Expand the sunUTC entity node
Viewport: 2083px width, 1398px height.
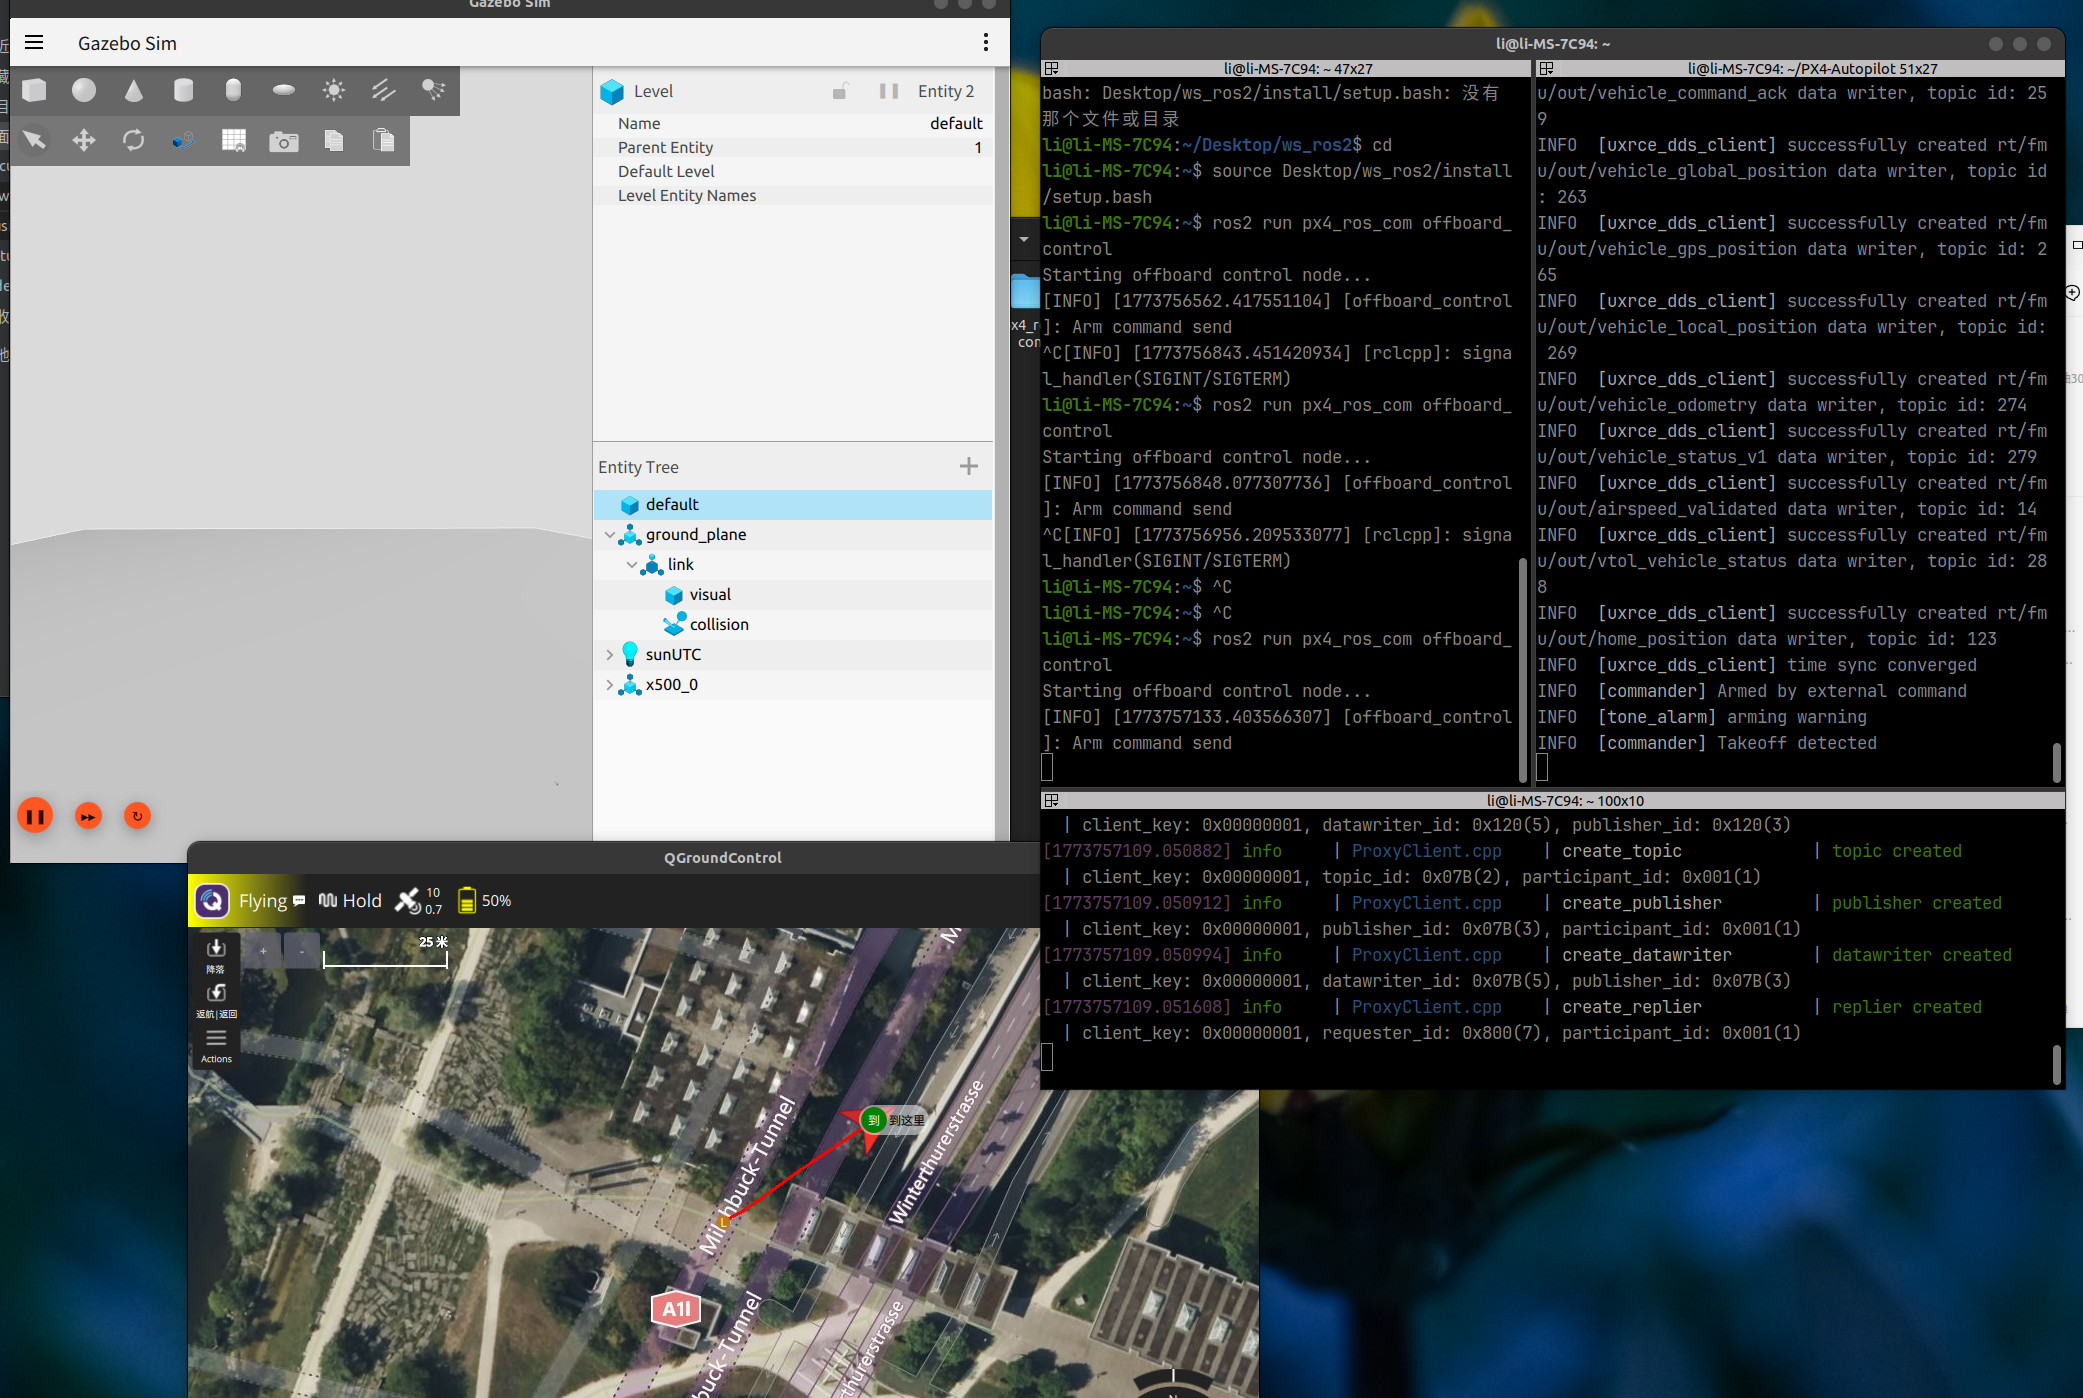tap(609, 655)
